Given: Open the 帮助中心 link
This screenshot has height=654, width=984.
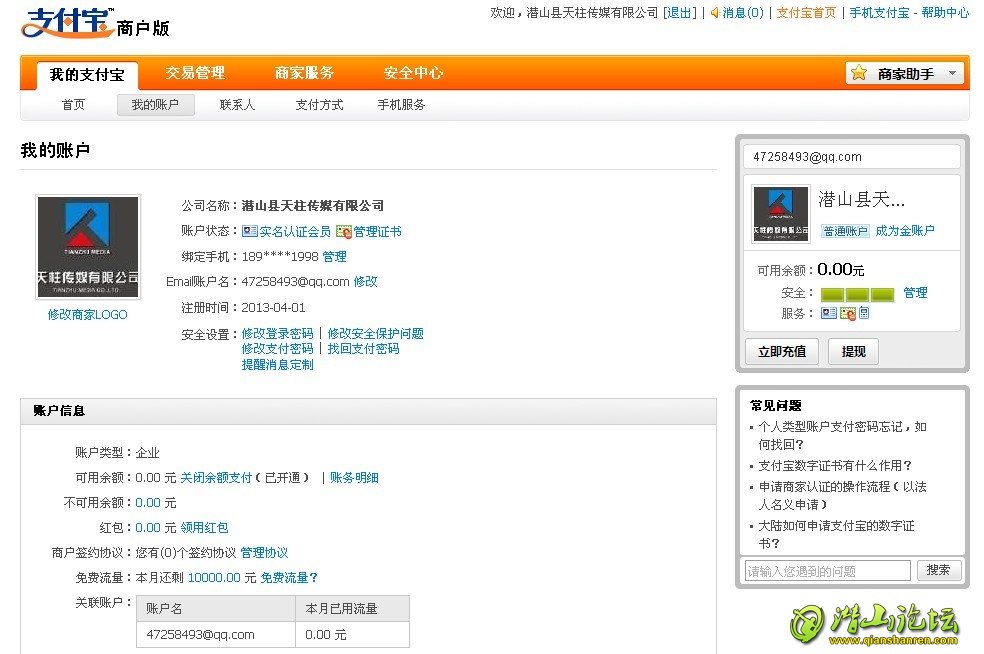Looking at the screenshot, I should tap(945, 13).
